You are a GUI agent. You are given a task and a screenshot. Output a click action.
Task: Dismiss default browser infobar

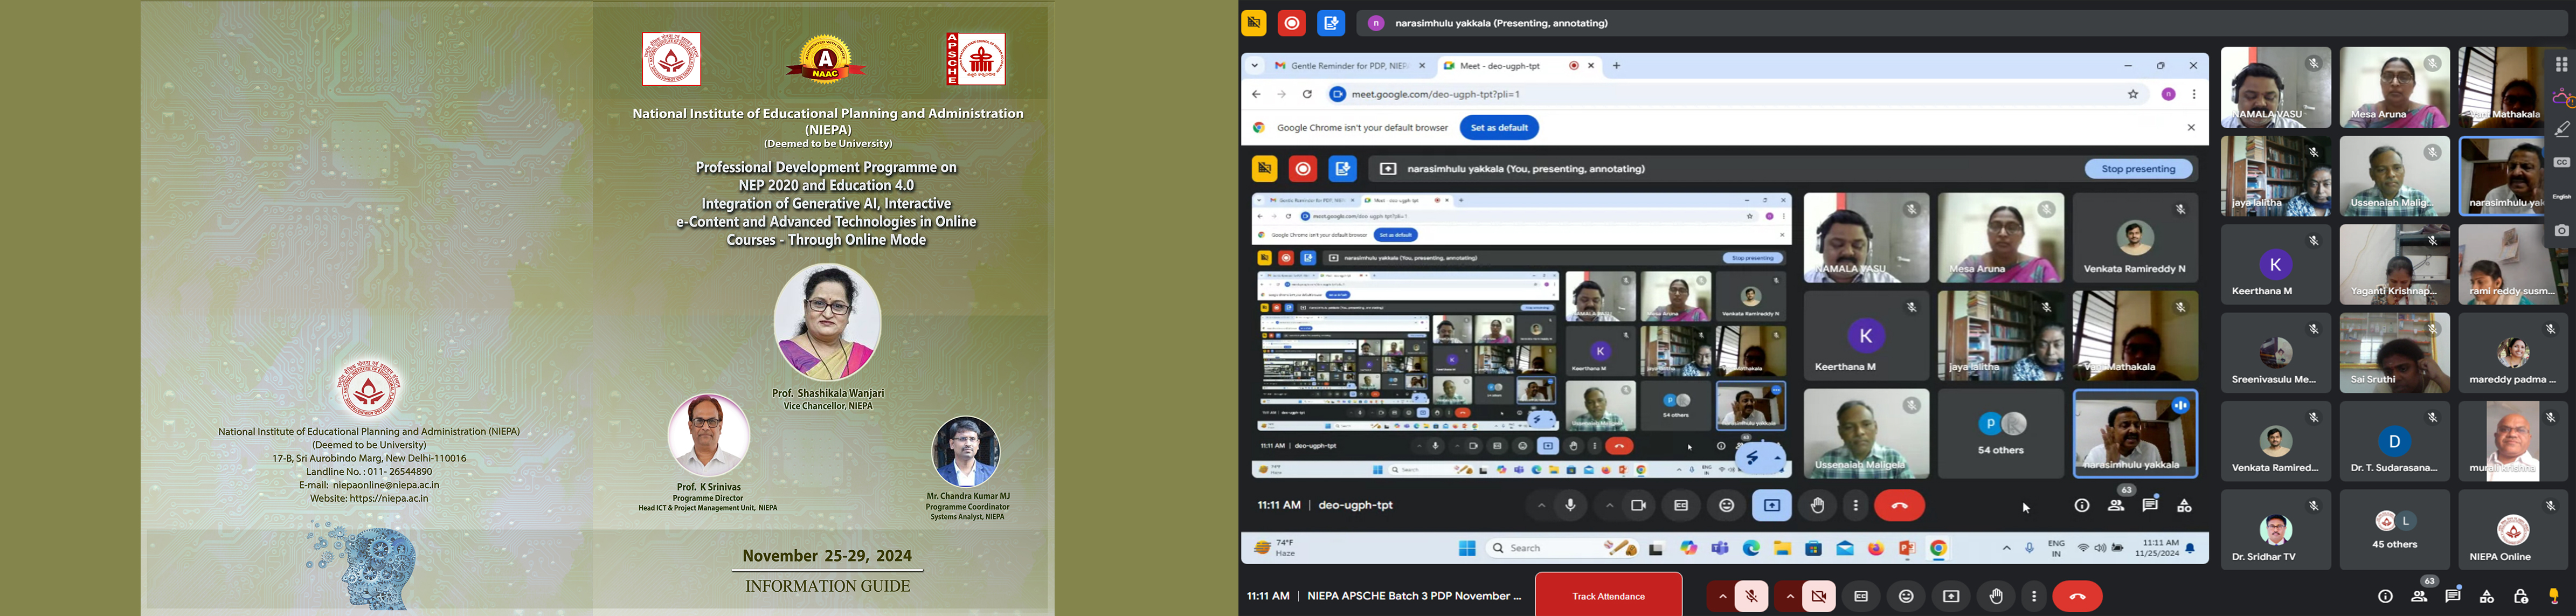tap(2191, 128)
